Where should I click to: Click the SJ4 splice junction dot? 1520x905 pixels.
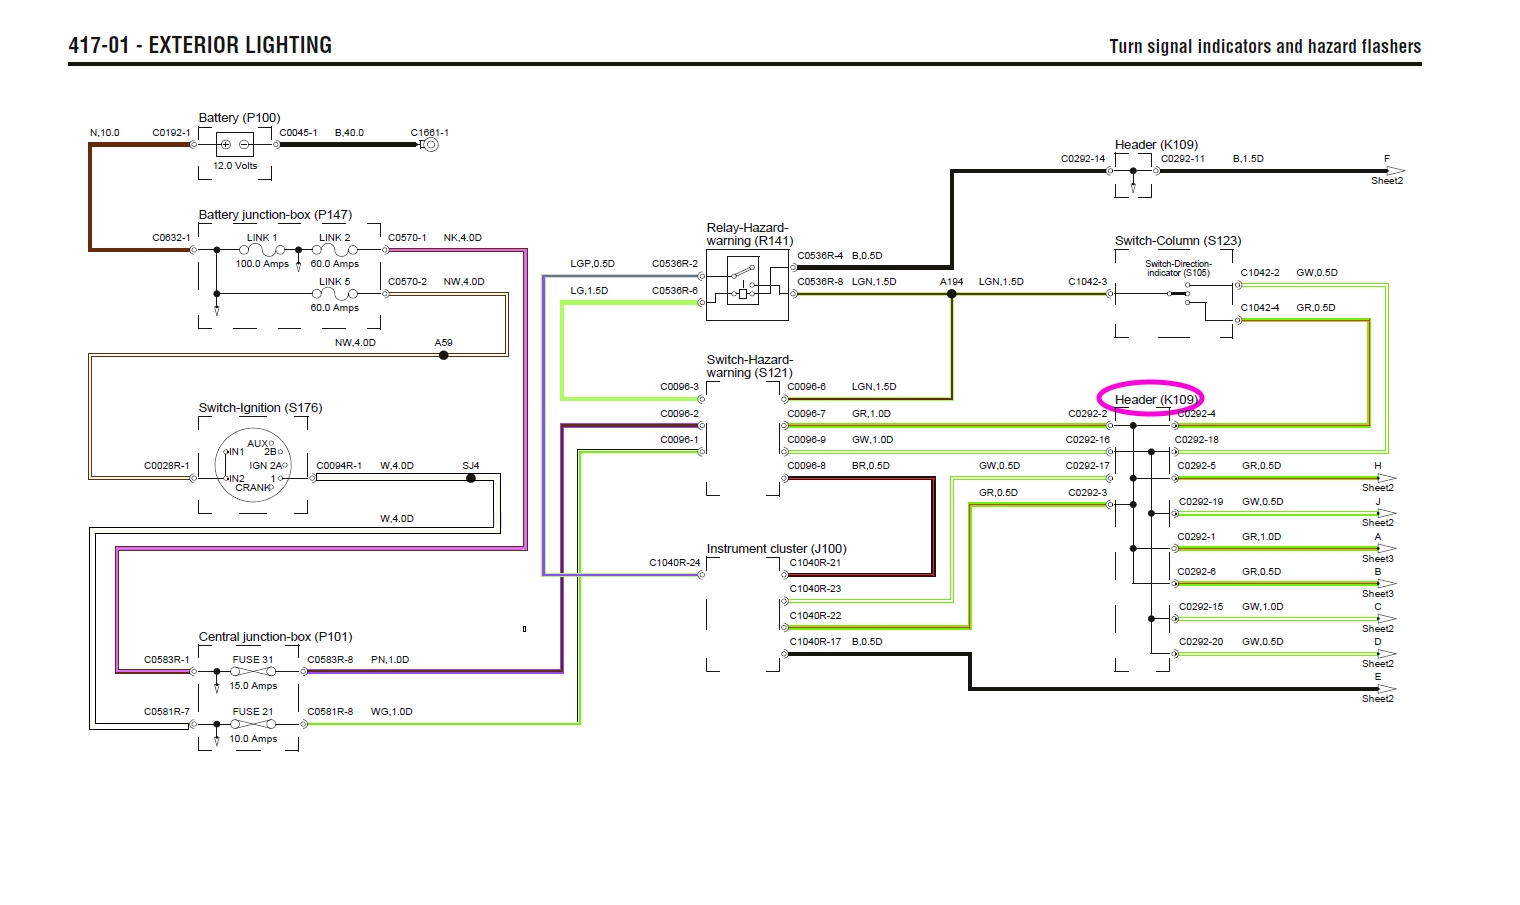[x=471, y=478]
